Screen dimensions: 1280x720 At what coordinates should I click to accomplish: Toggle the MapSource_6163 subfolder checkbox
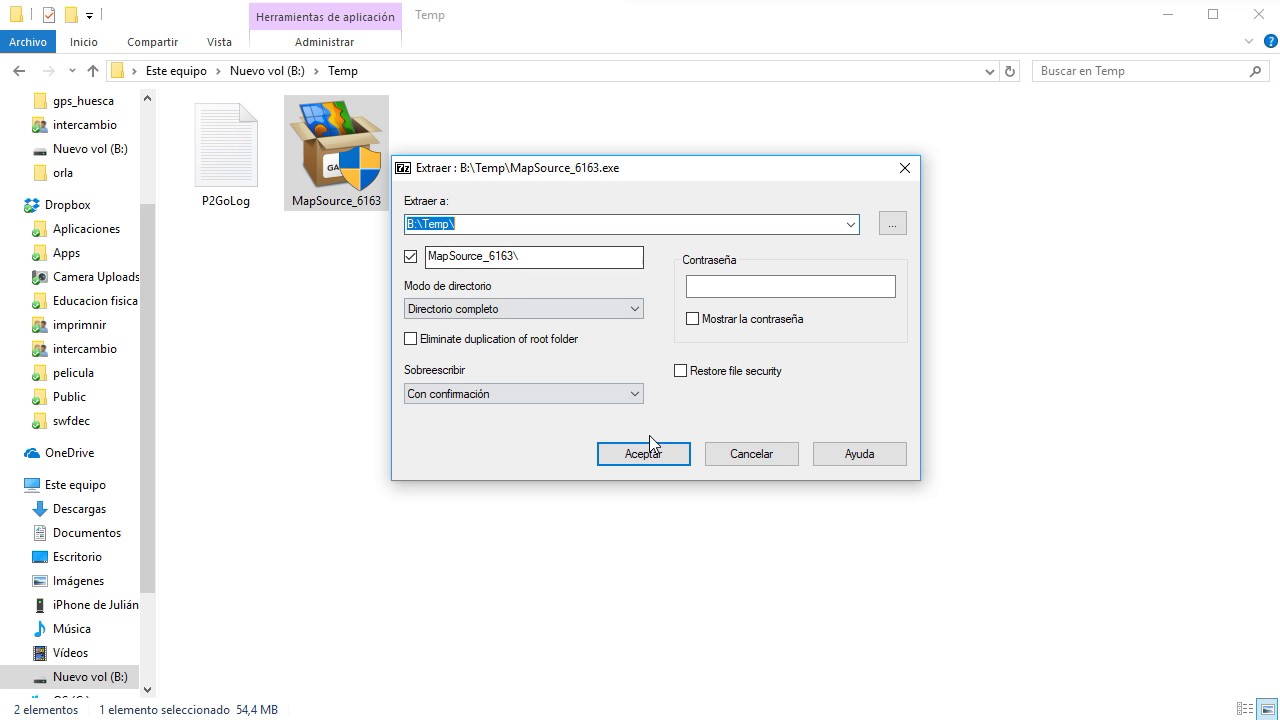click(410, 256)
